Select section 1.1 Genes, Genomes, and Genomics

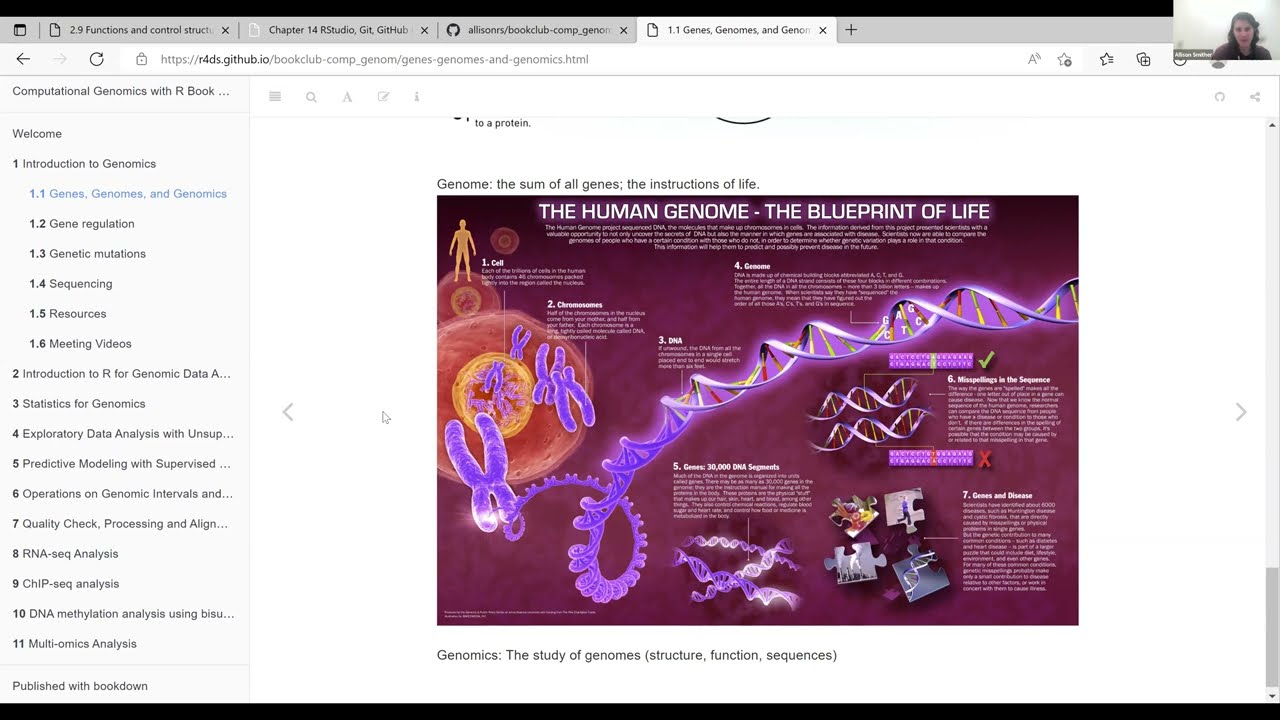(128, 194)
